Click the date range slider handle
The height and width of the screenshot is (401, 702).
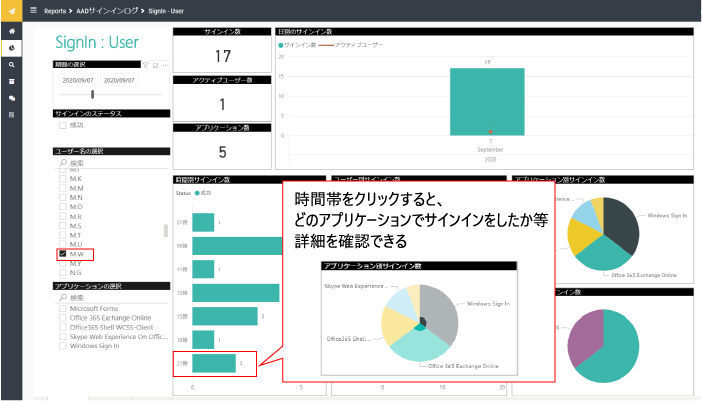click(x=92, y=95)
